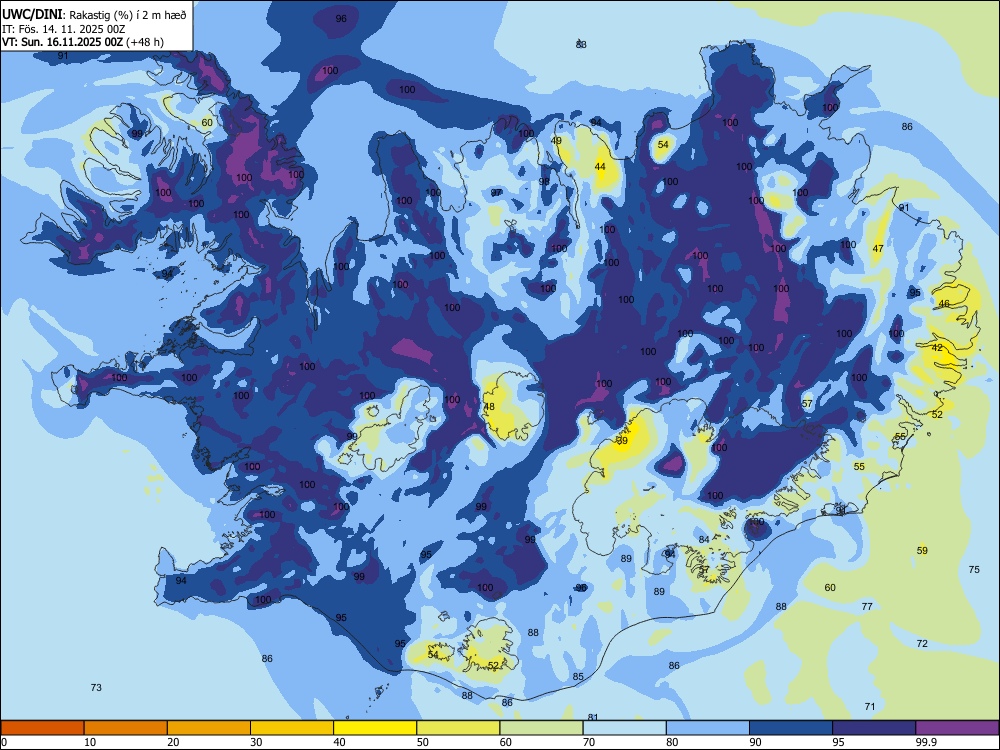Screen dimensions: 1000x750
Task: Pick the 20–30 legend color band
Action: coord(209,728)
